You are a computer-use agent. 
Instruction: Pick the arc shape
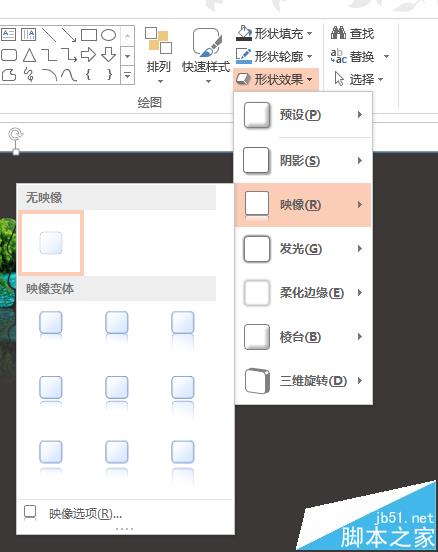coord(49,75)
